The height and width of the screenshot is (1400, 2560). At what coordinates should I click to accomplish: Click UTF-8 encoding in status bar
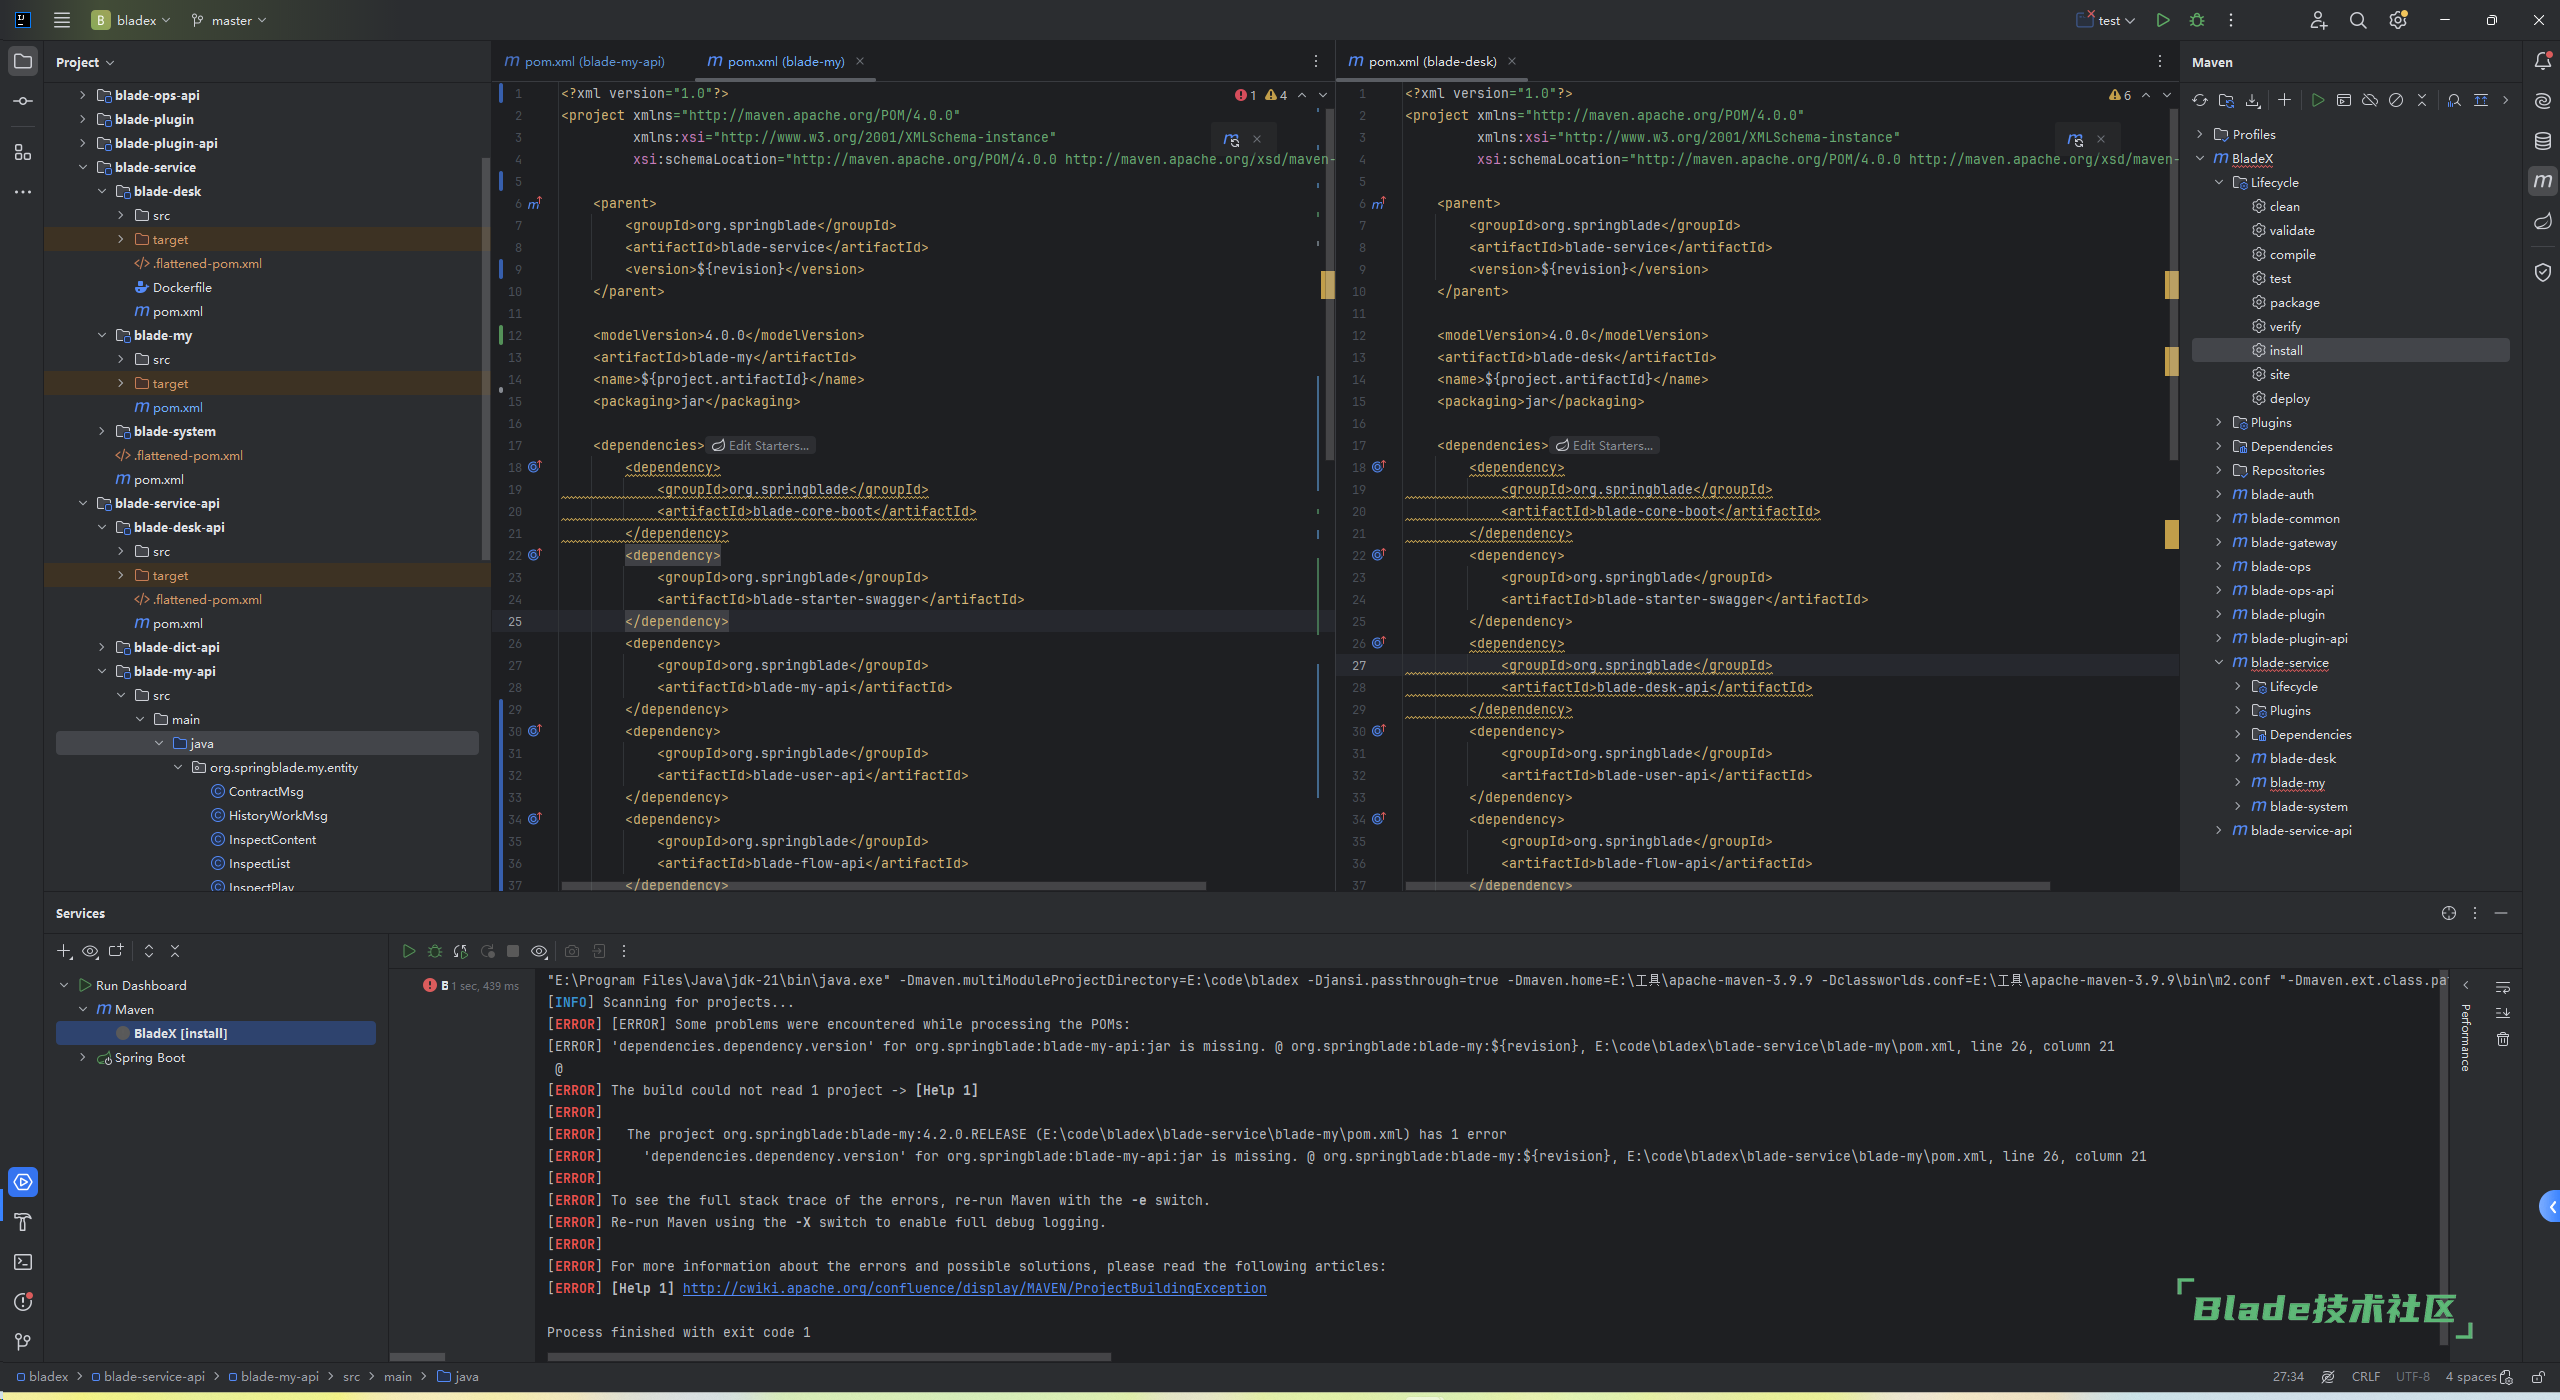(2412, 1377)
